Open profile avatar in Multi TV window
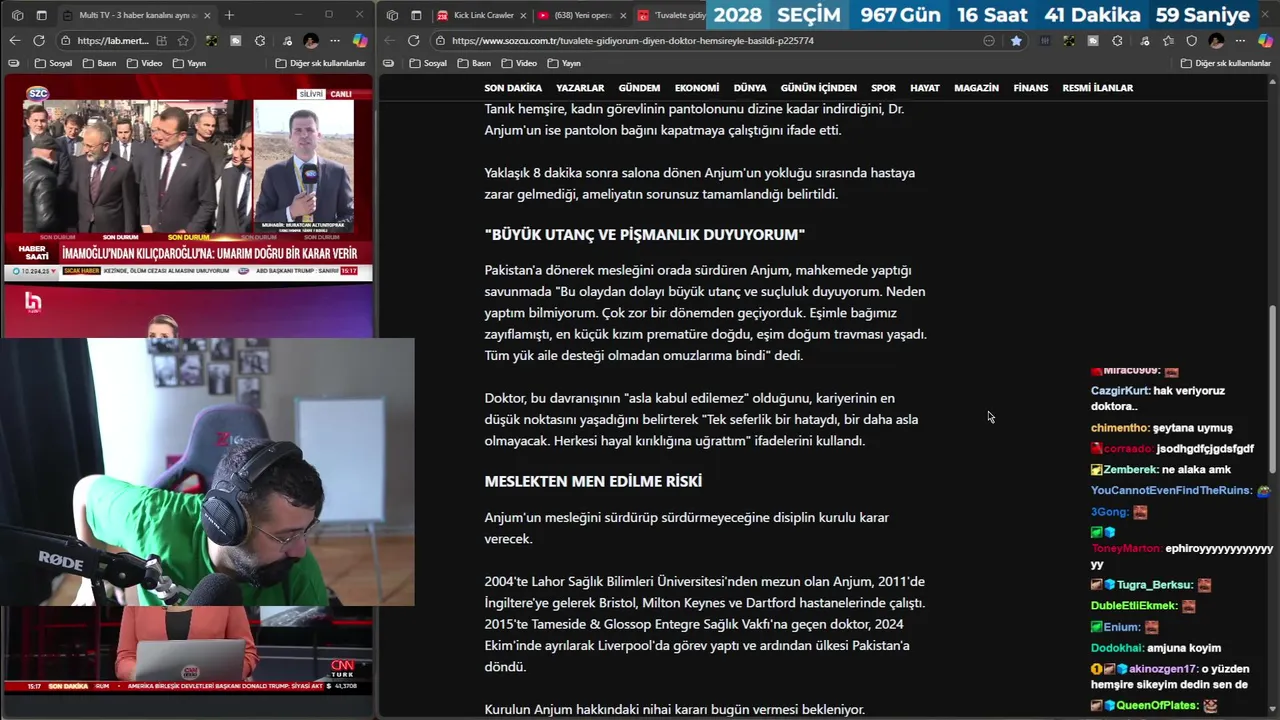The width and height of the screenshot is (1280, 720). coord(311,41)
